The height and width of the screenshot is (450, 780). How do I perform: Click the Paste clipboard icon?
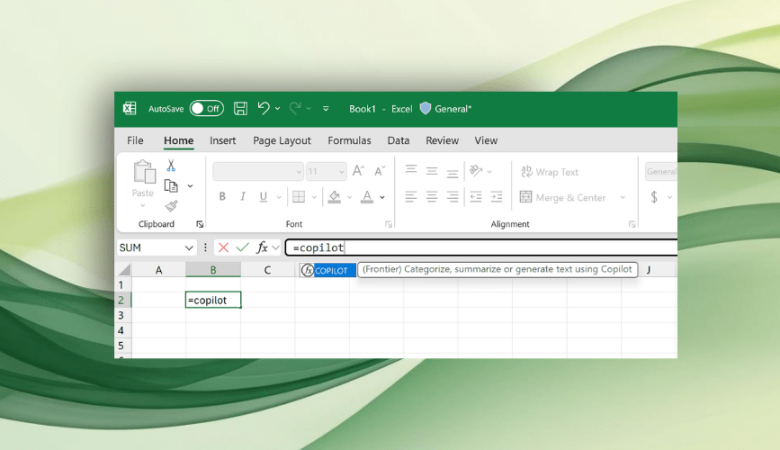(144, 172)
